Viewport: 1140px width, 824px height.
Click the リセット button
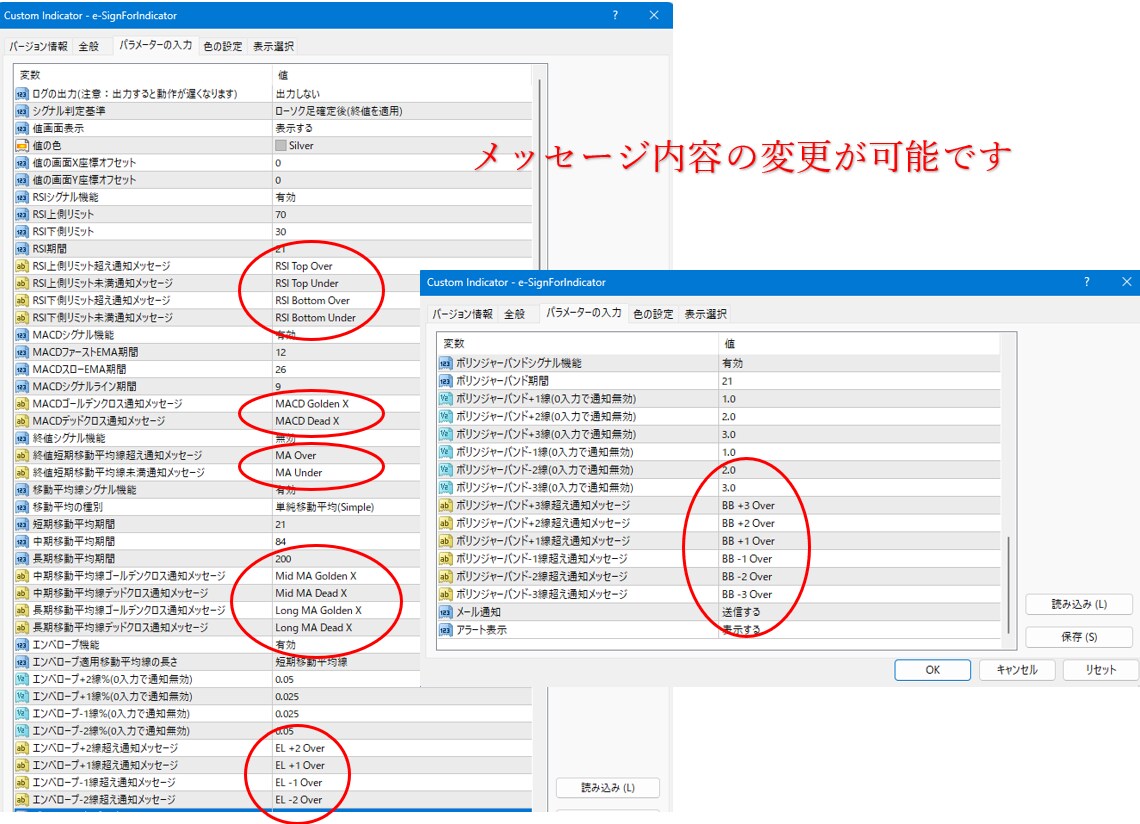point(1101,670)
